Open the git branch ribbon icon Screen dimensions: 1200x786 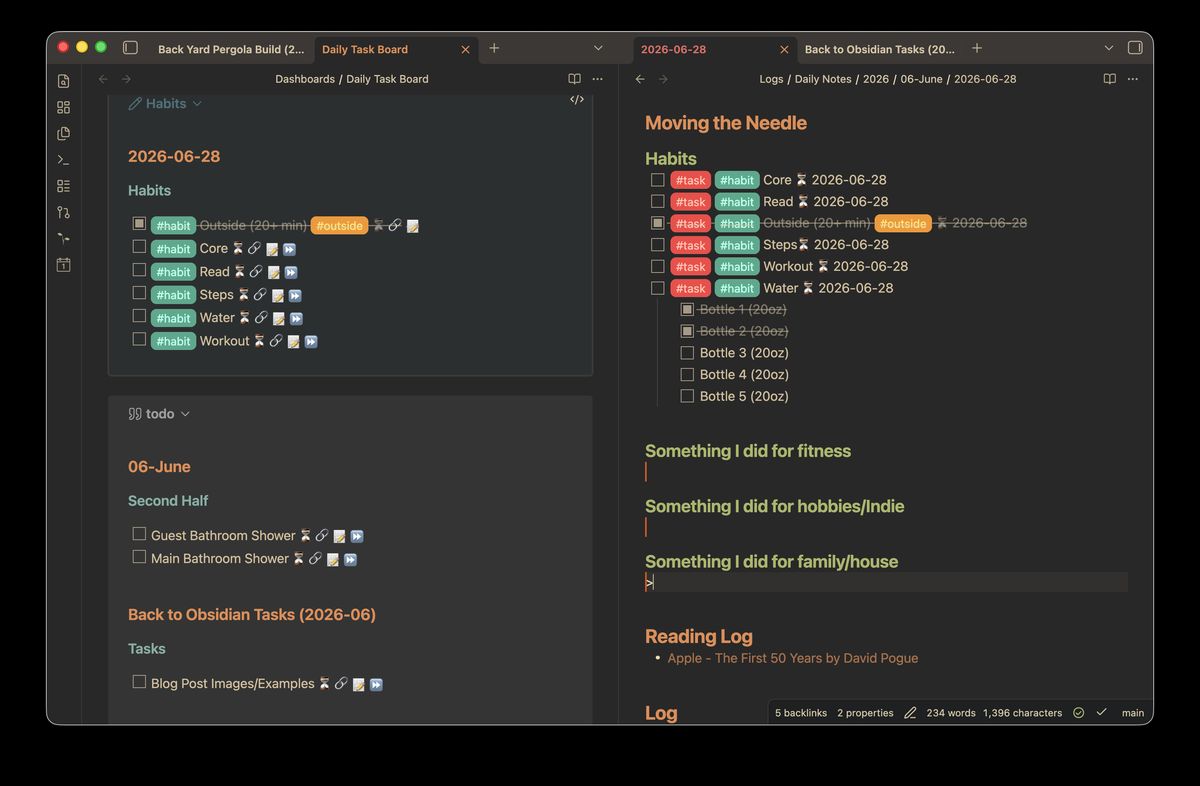(x=63, y=212)
